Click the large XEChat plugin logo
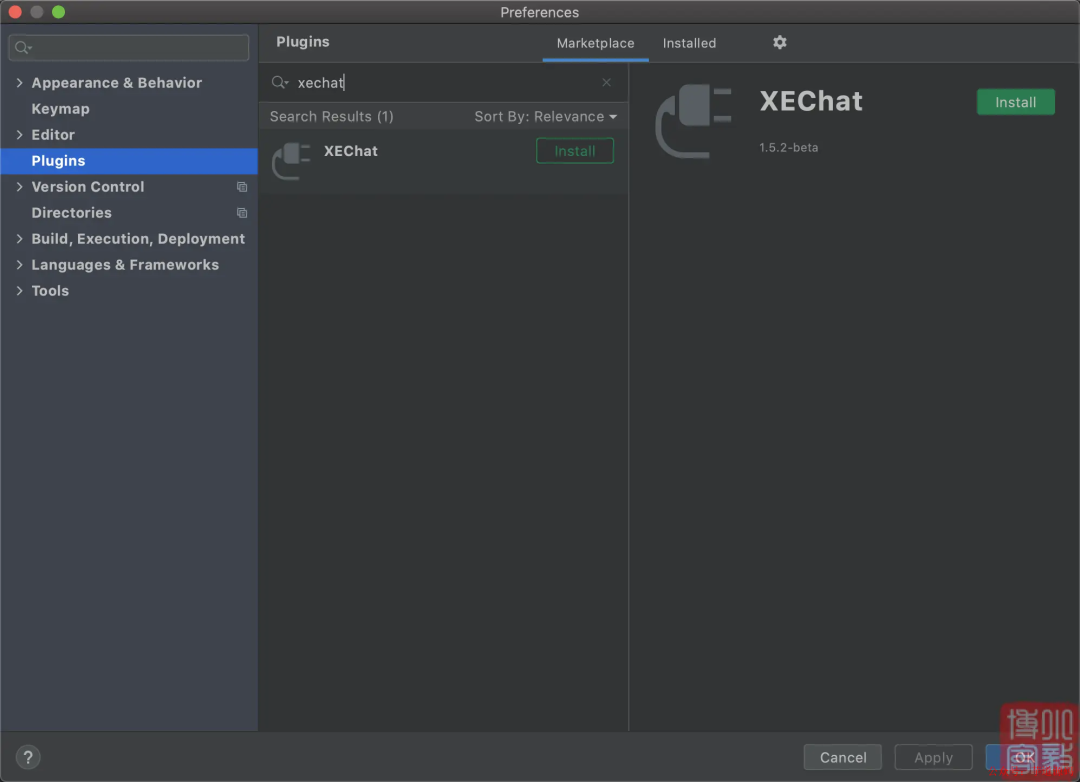This screenshot has height=782, width=1080. tap(693, 121)
